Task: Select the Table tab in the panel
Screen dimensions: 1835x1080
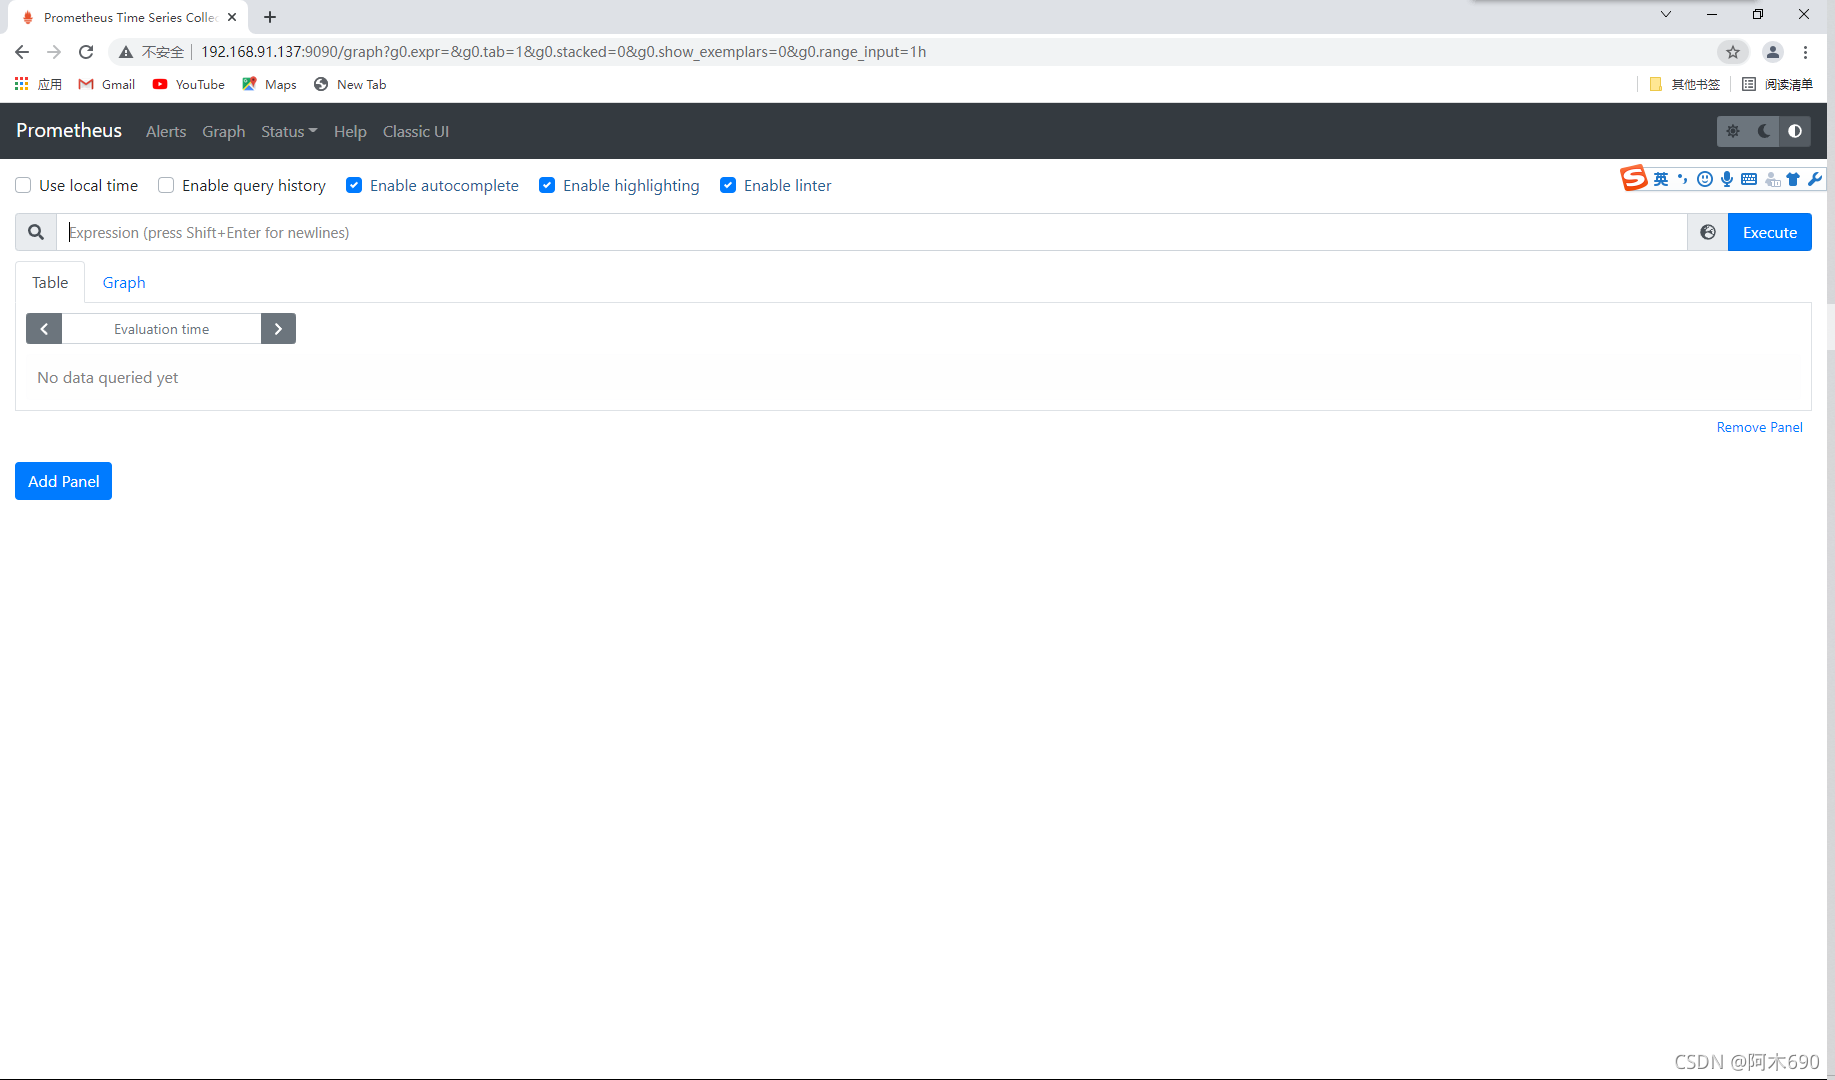Action: point(50,282)
